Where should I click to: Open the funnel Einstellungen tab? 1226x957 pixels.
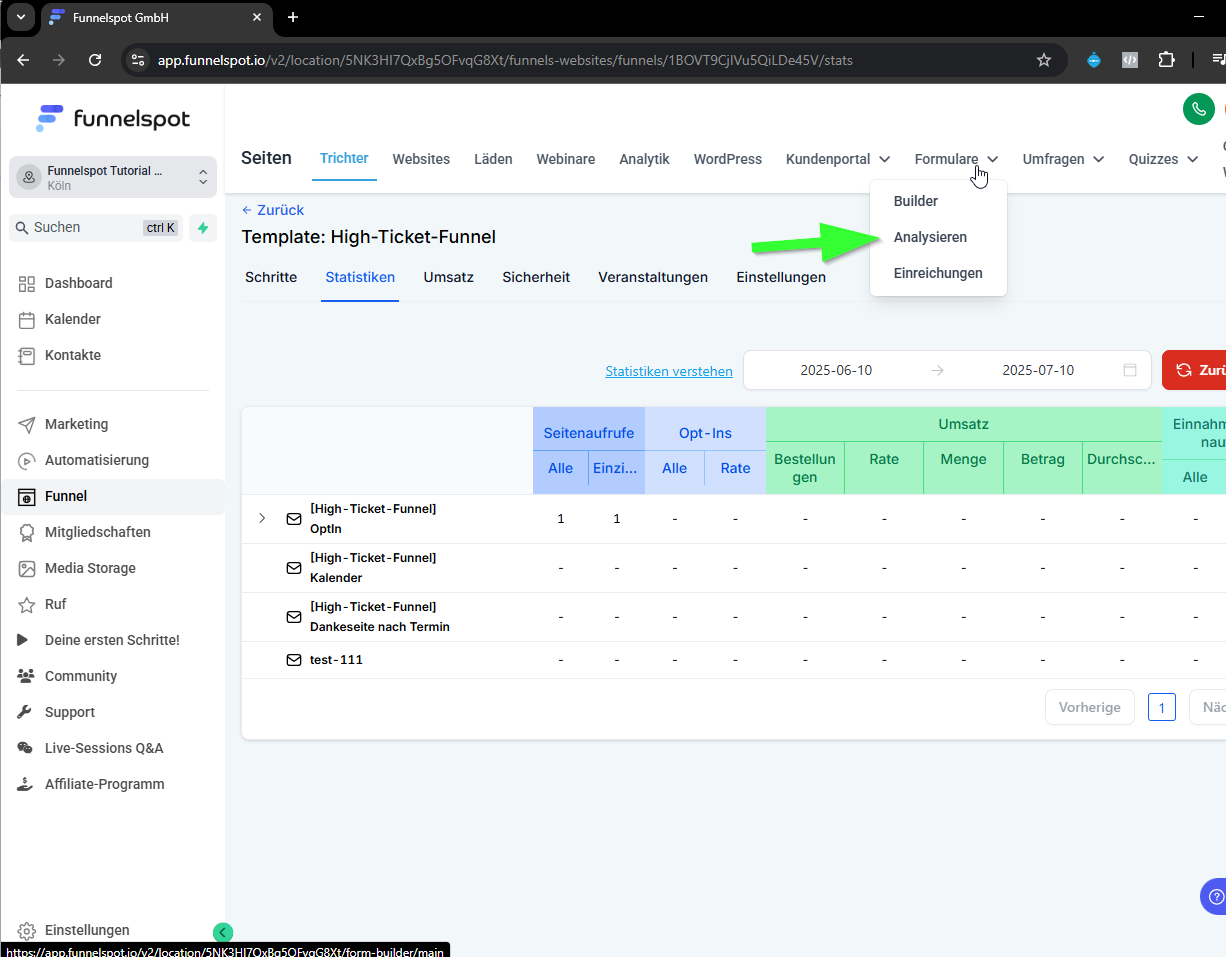[781, 277]
